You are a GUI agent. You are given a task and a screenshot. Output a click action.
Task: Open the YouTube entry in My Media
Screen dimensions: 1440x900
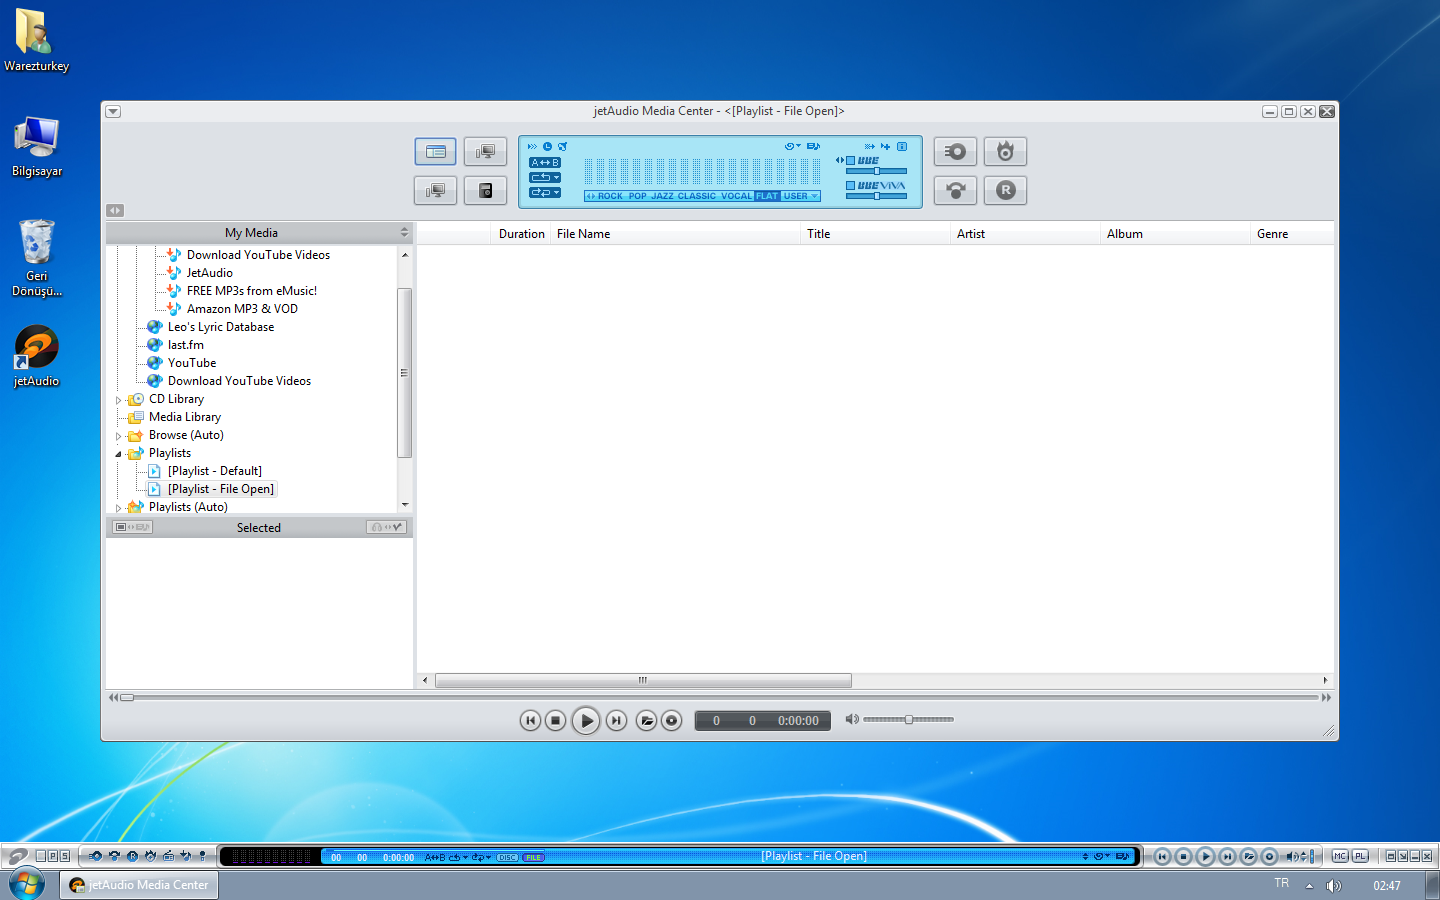point(192,363)
